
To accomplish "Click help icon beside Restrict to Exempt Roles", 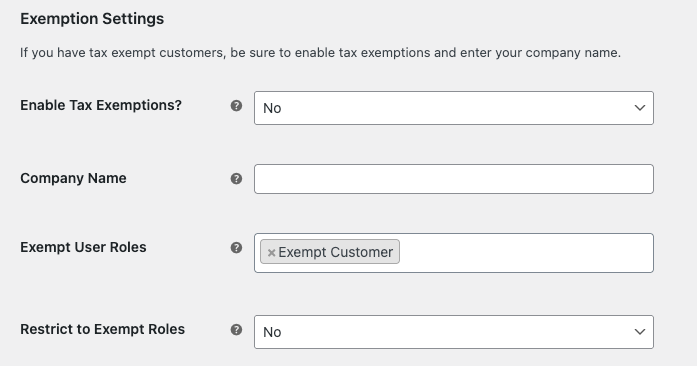I will (x=236, y=330).
